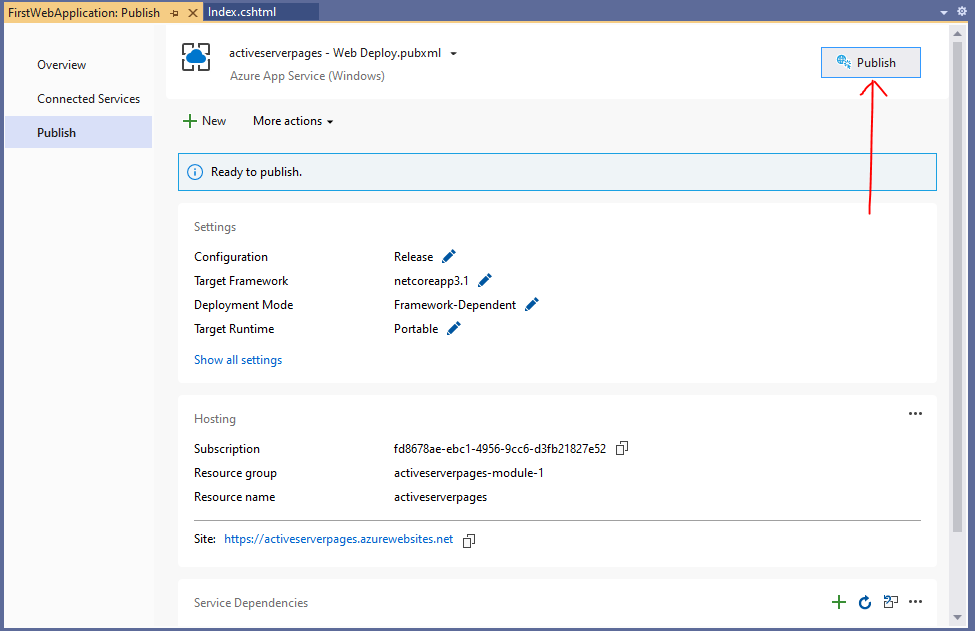Image resolution: width=975 pixels, height=631 pixels.
Task: Click the Azure App Service cloud icon
Action: click(x=196, y=57)
